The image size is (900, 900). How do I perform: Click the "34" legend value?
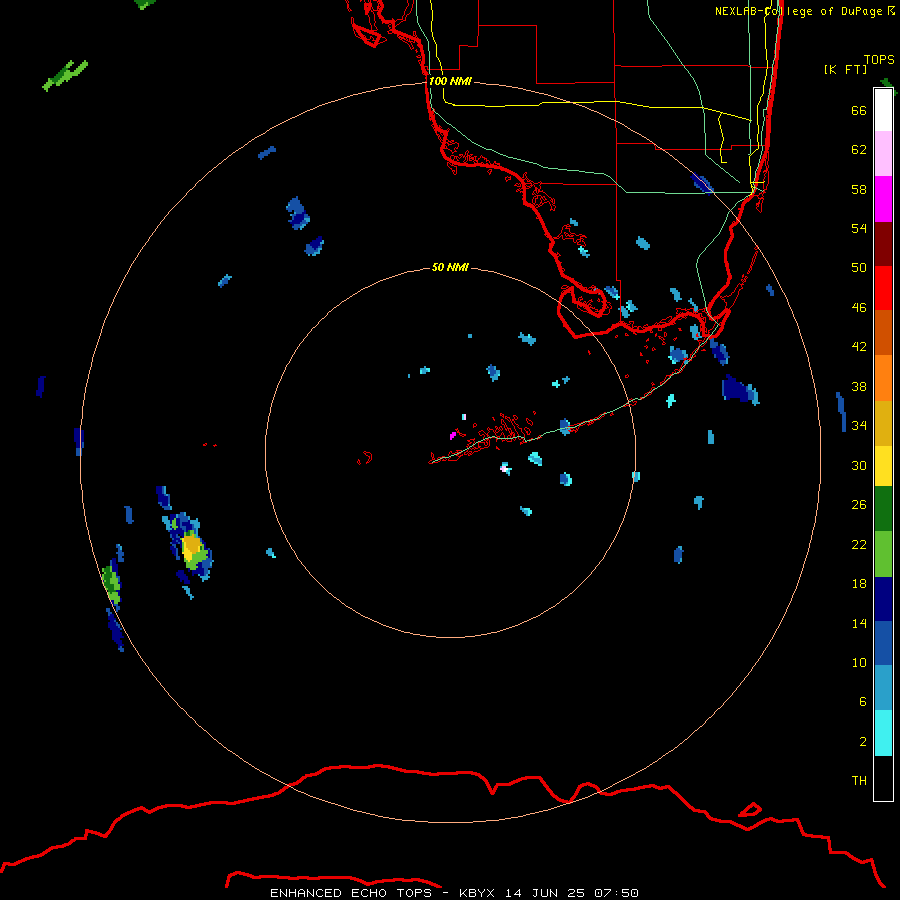pyautogui.click(x=859, y=426)
